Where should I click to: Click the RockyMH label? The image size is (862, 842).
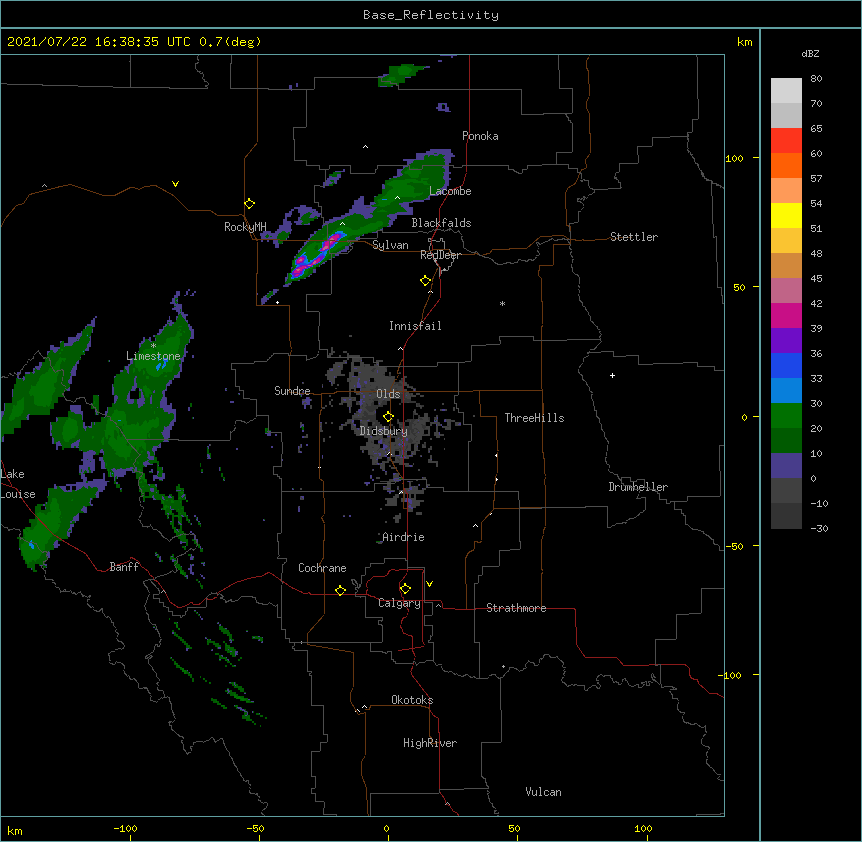coord(245,227)
